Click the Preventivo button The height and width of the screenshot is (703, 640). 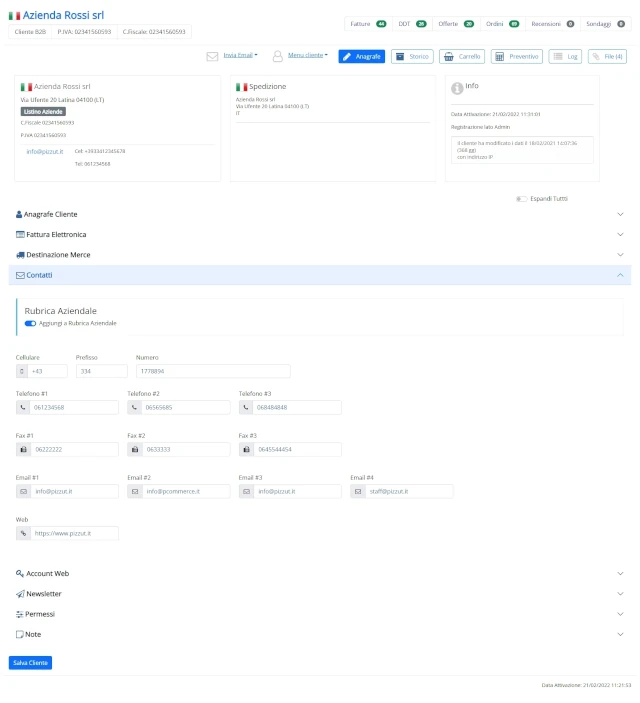(517, 56)
